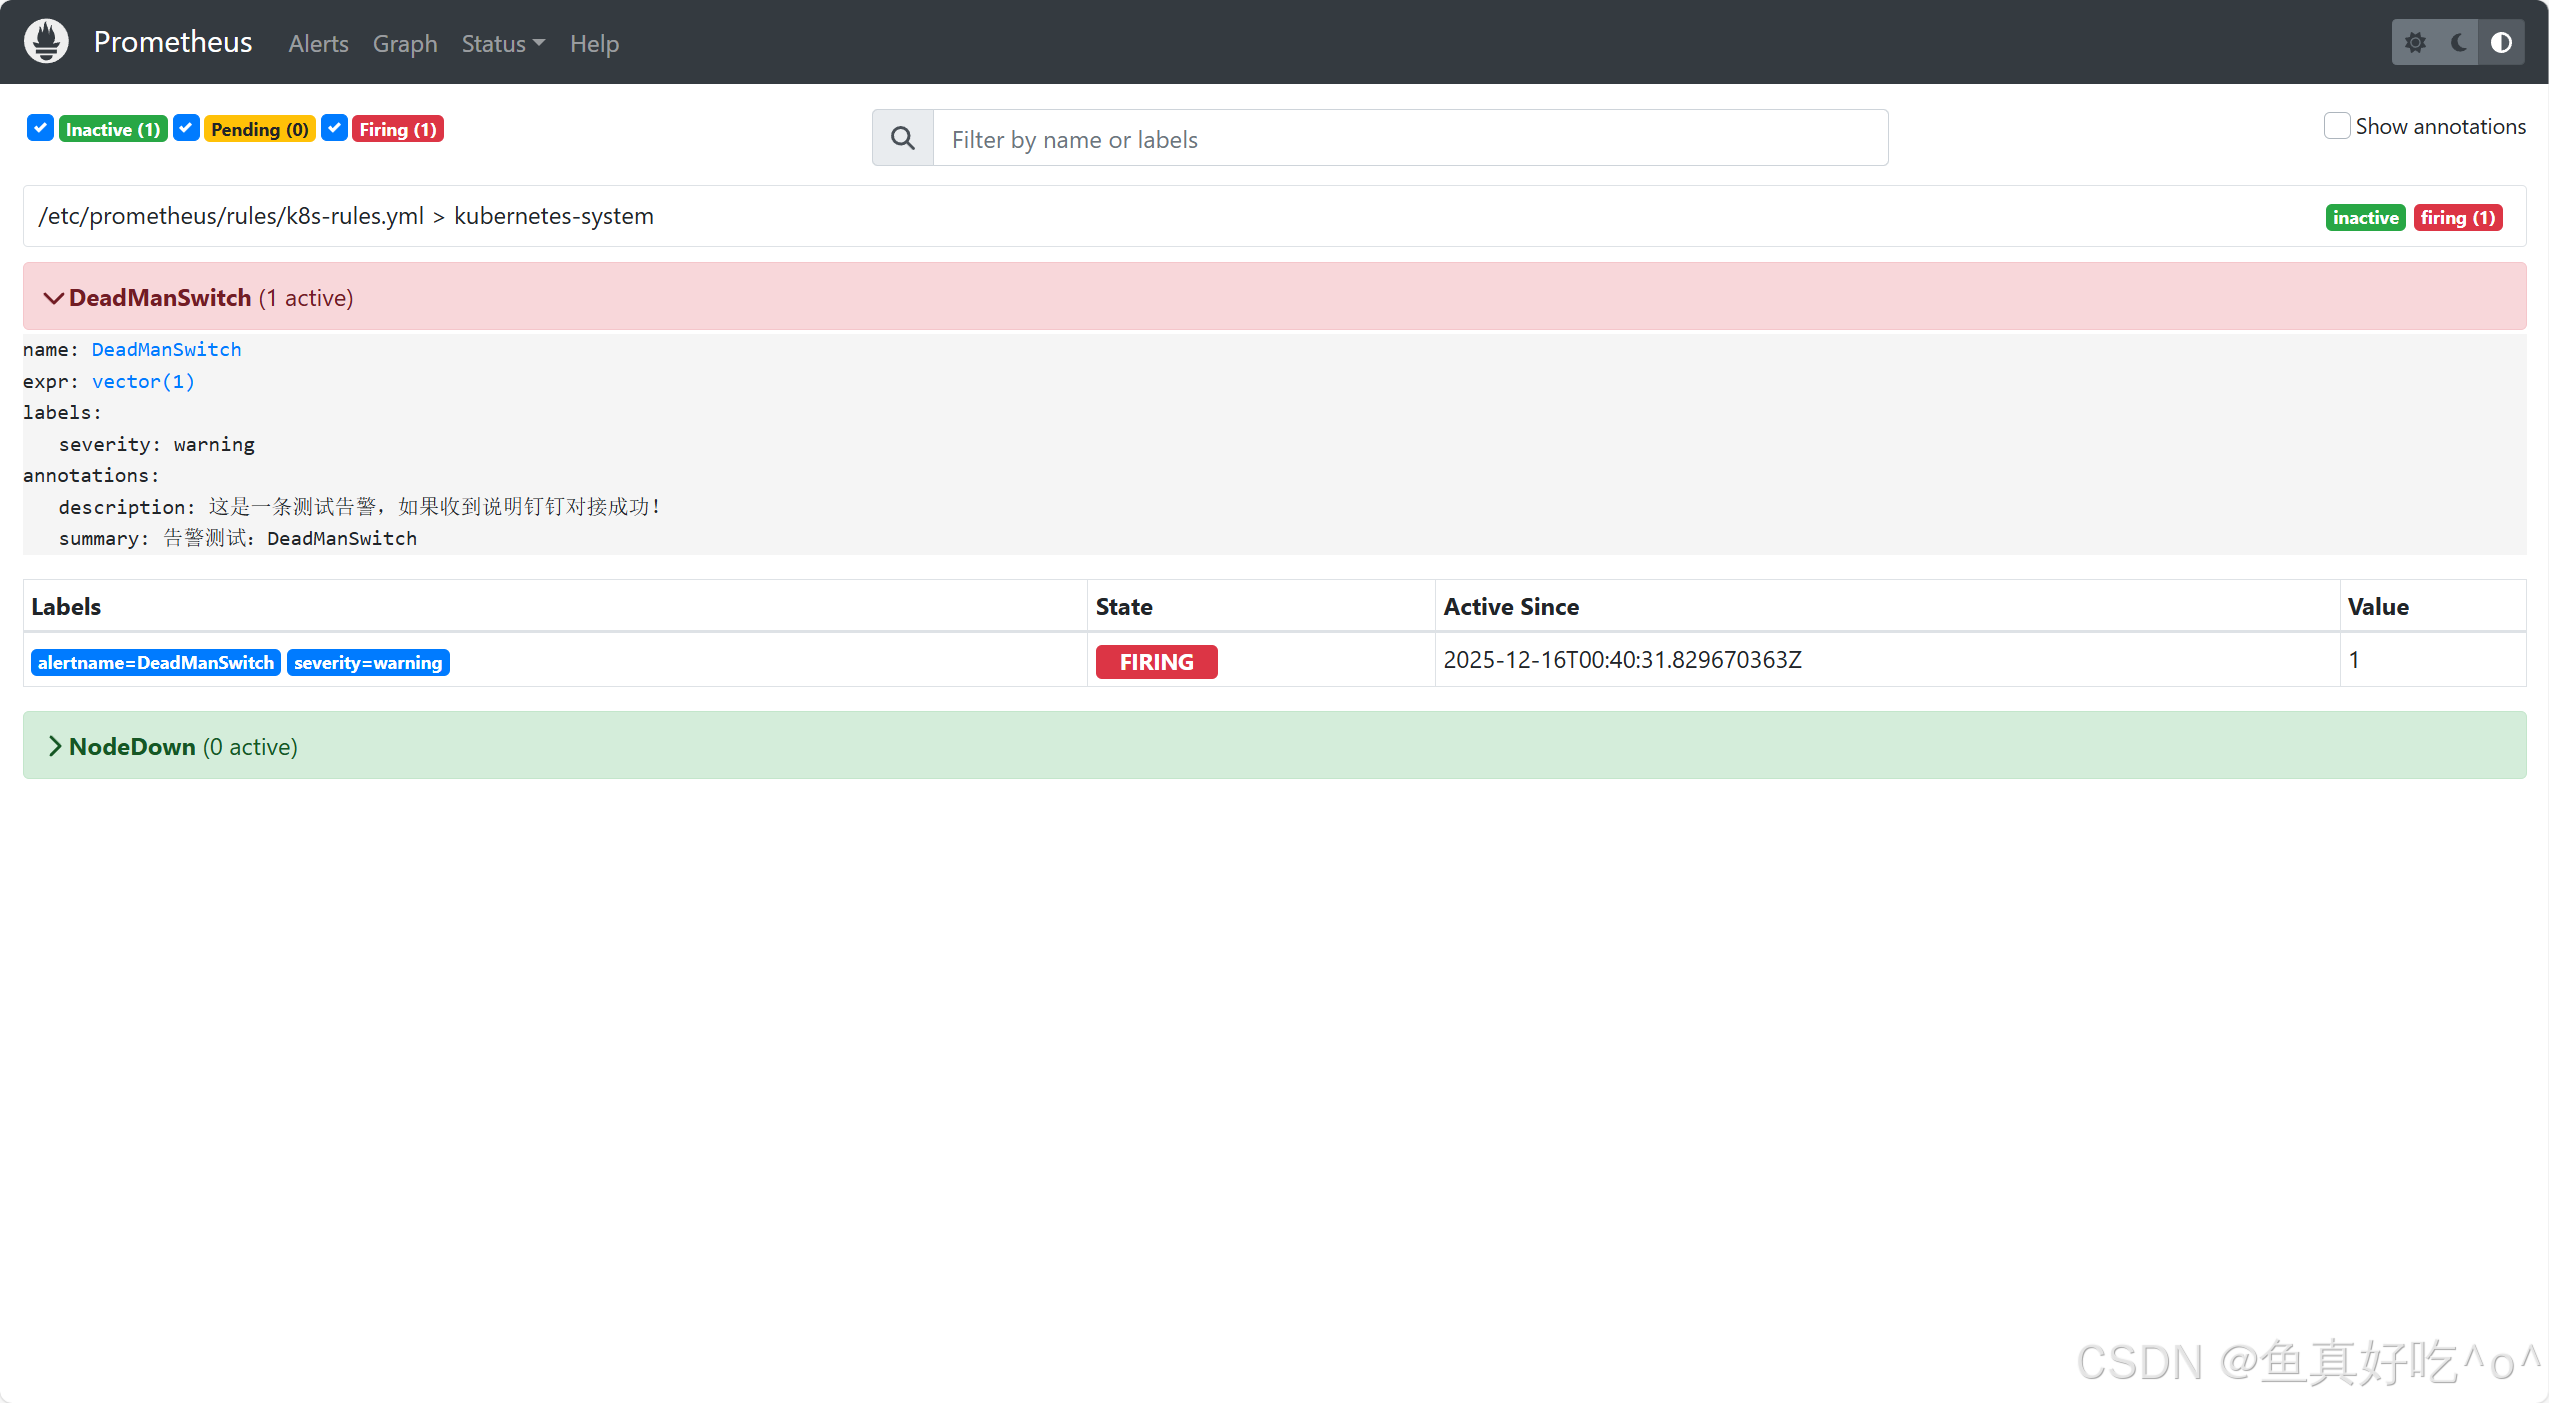The image size is (2549, 1403).
Task: Expand the NodeDown alert rule
Action: [53, 747]
